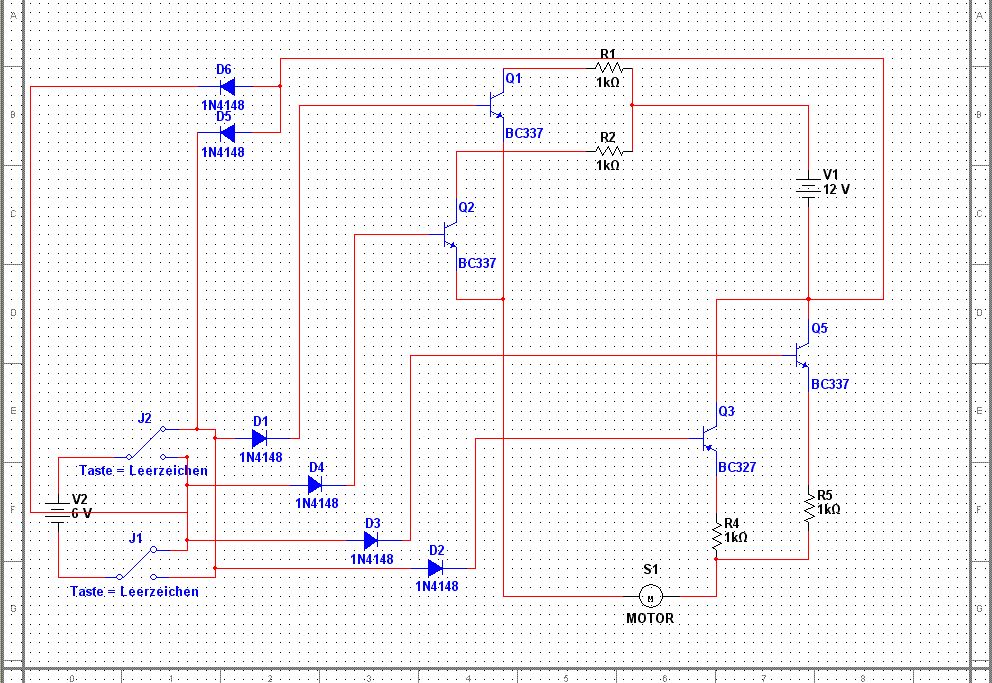
Task: Select the D1 diode symbol
Action: tap(259, 438)
